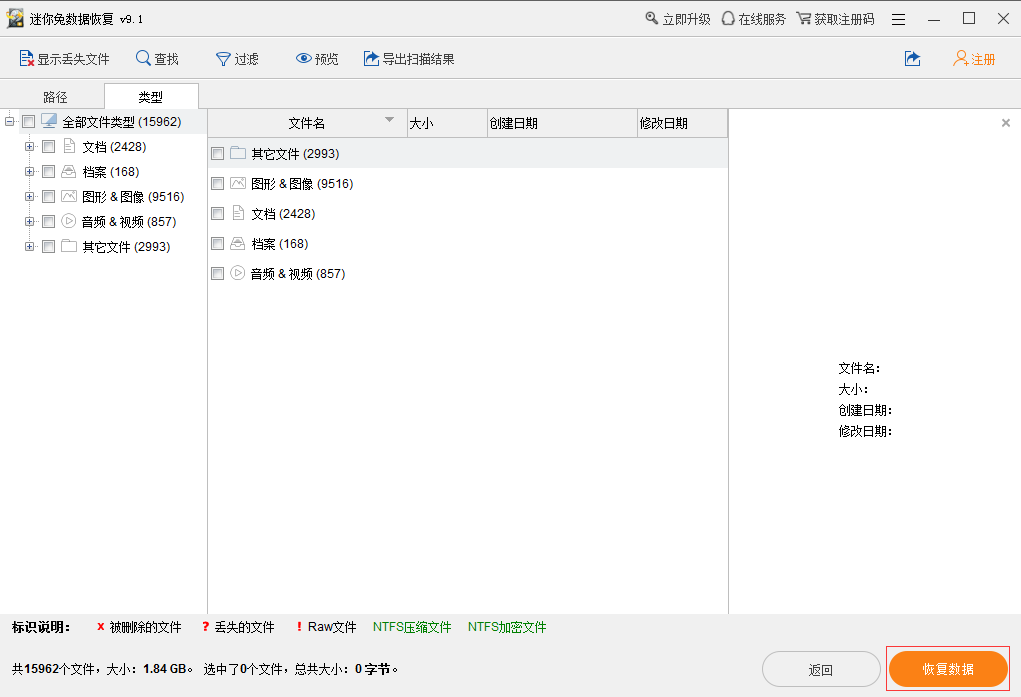Click the Upgrade Now (立即升级) key icon

tap(652, 18)
